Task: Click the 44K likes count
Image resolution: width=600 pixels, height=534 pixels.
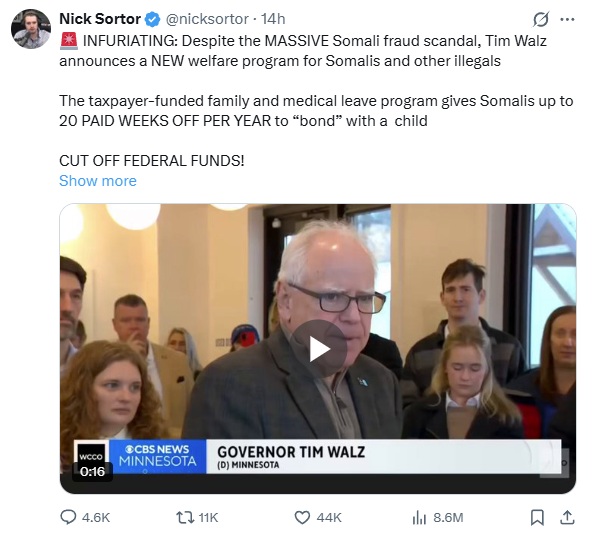Action: [x=329, y=518]
